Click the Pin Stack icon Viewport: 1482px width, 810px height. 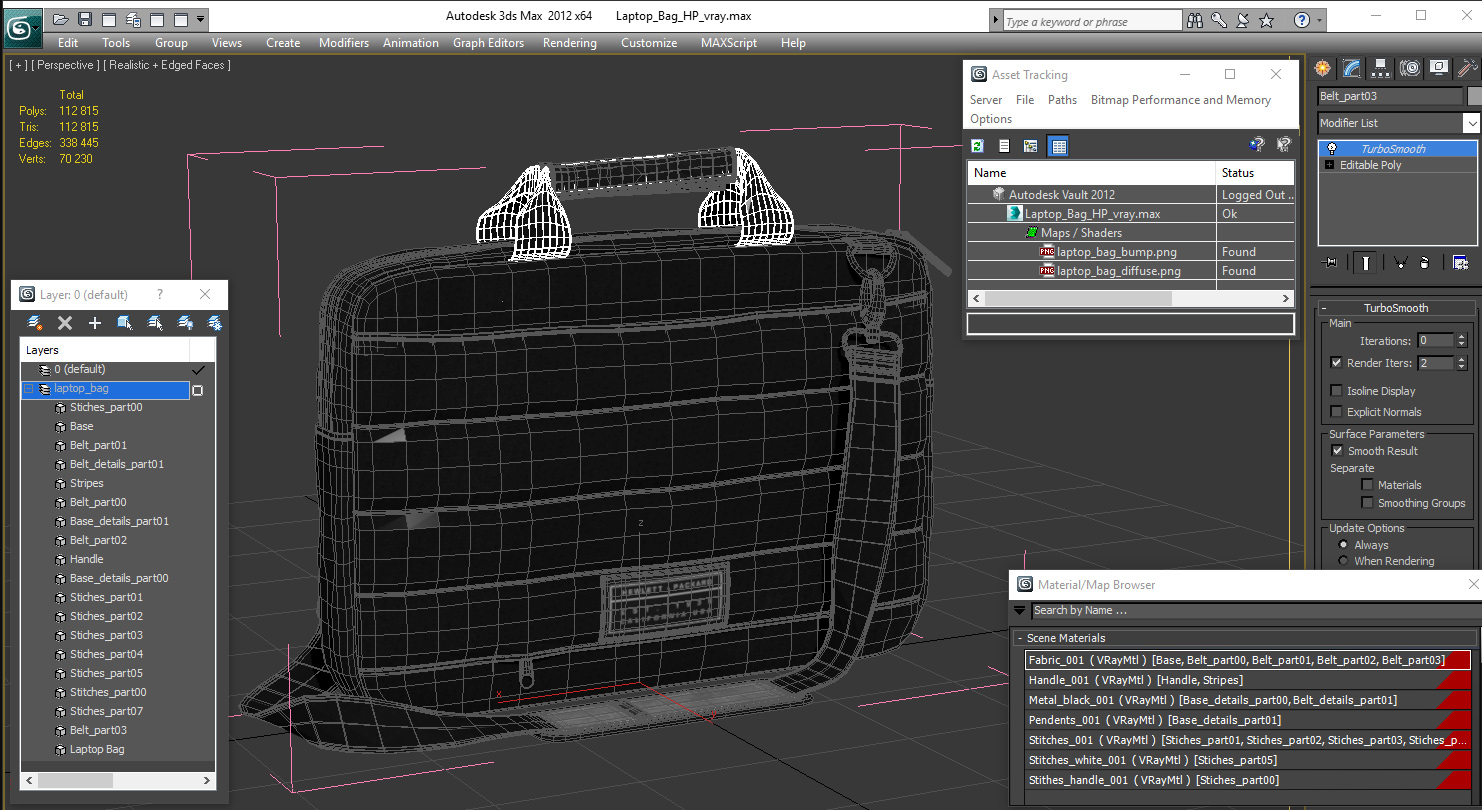[1330, 262]
